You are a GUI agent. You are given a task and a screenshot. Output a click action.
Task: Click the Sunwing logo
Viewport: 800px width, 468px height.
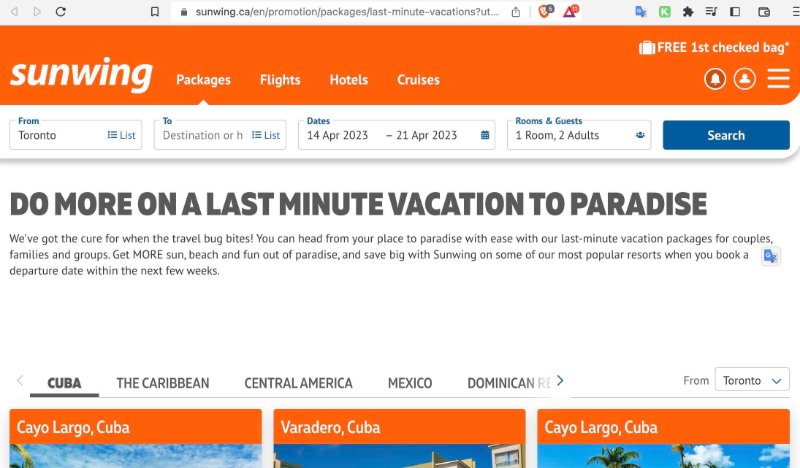pos(81,74)
